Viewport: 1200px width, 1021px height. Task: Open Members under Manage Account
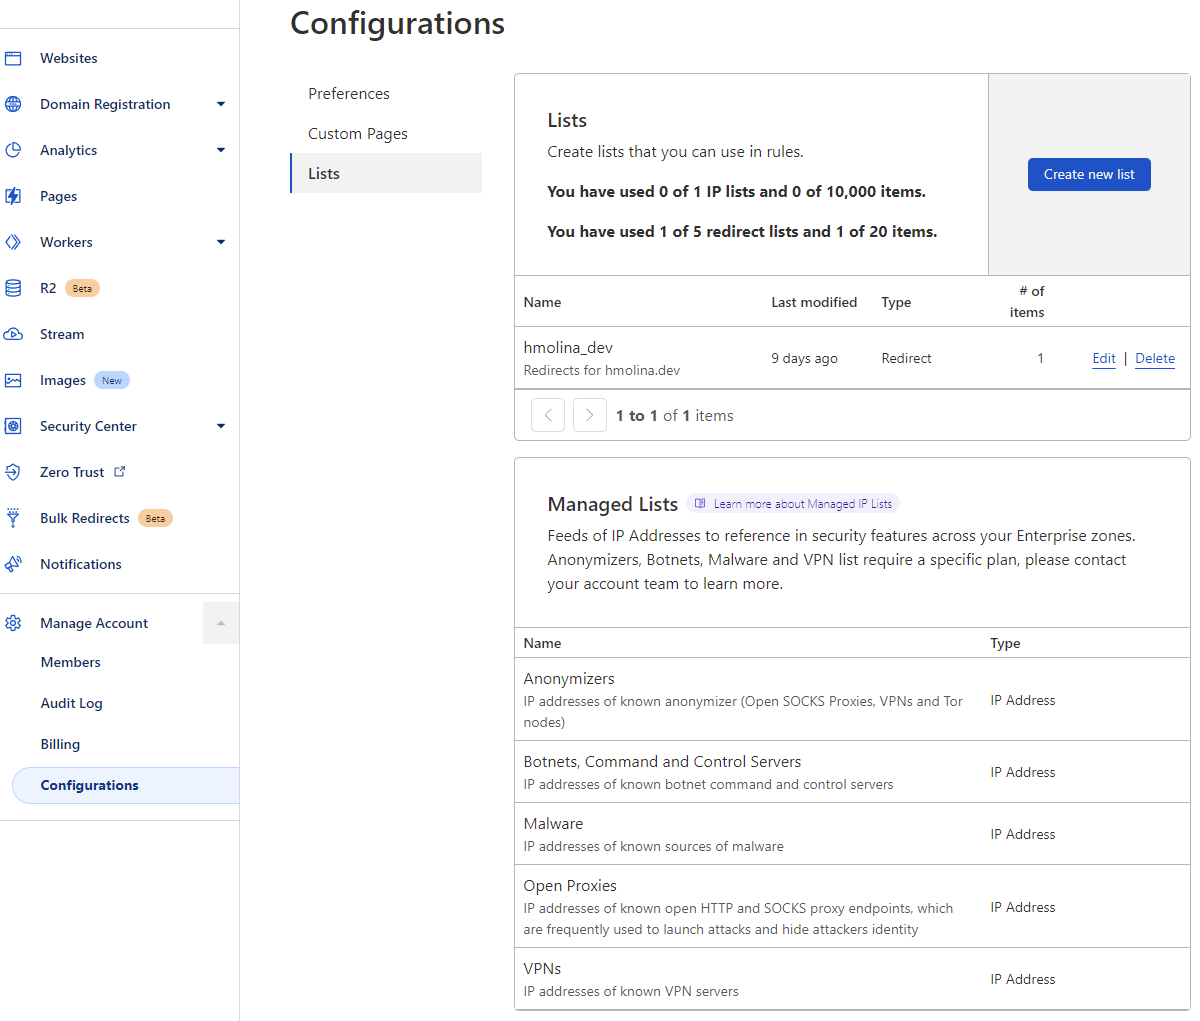[70, 662]
